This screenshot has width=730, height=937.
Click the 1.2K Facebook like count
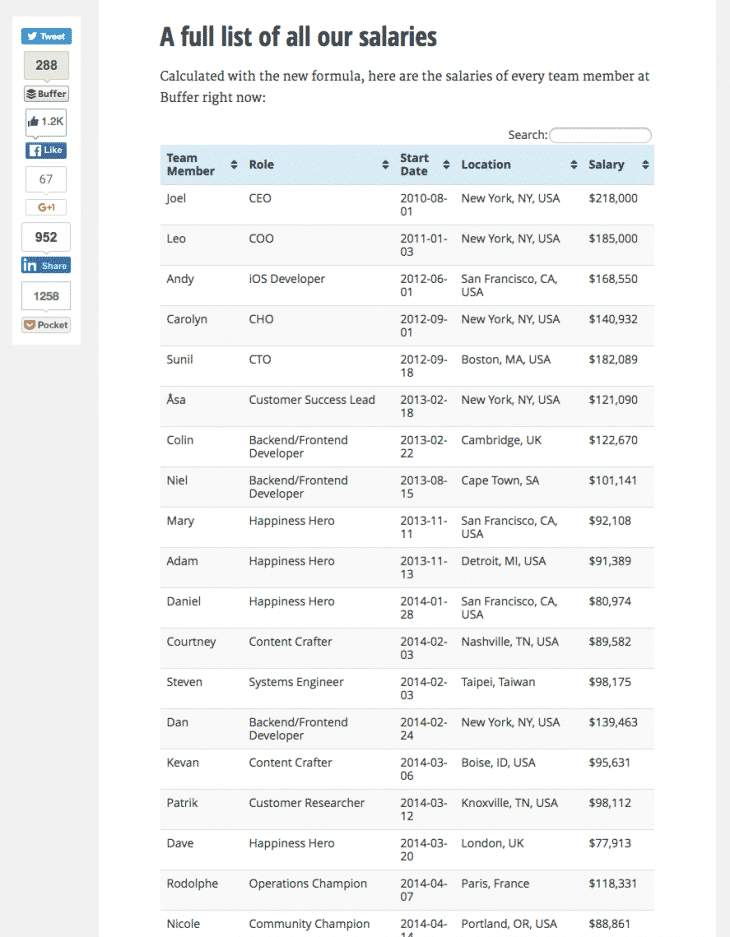(x=46, y=121)
